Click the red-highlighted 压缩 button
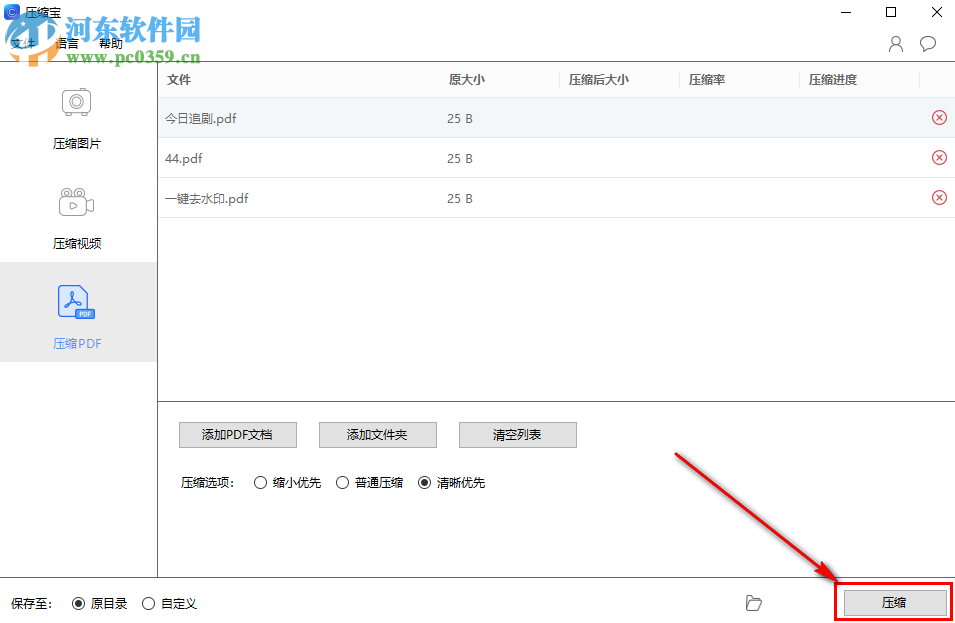955x623 pixels. 893,602
